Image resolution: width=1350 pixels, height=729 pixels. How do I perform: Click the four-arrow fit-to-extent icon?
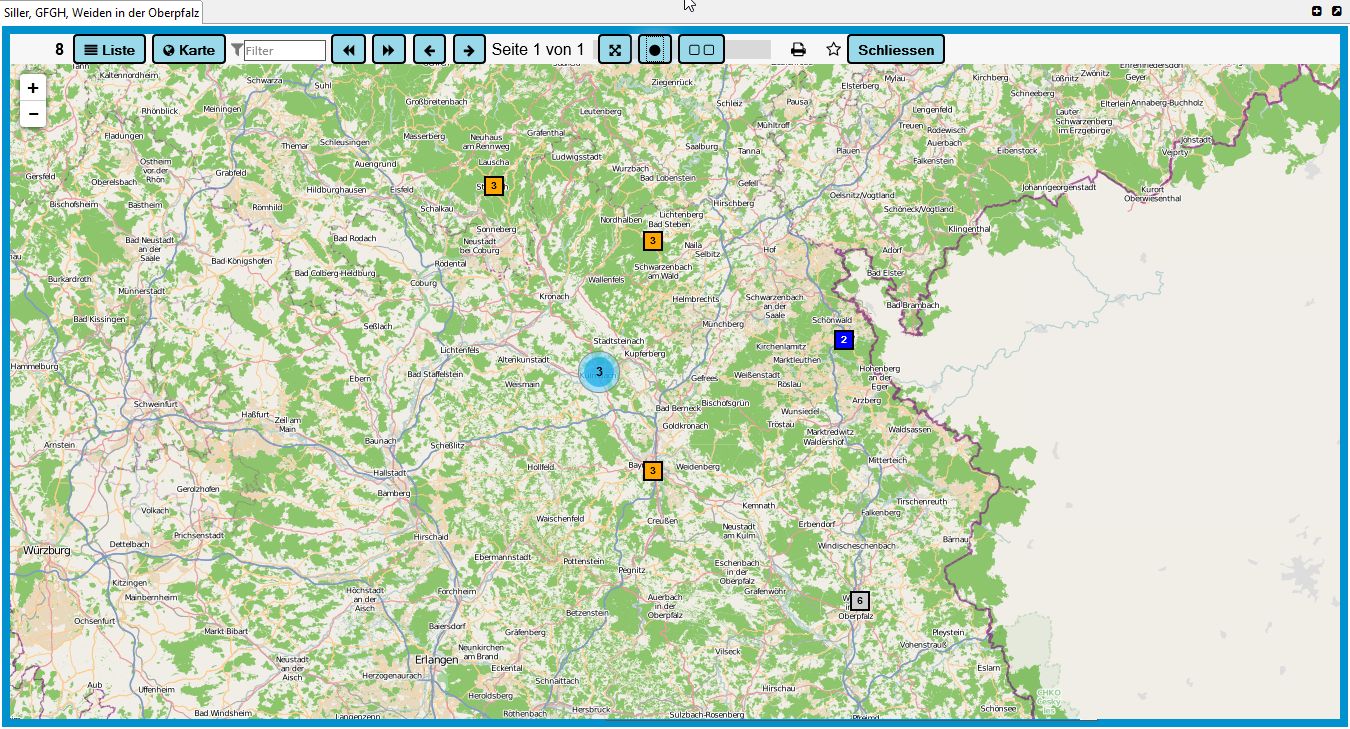(615, 50)
